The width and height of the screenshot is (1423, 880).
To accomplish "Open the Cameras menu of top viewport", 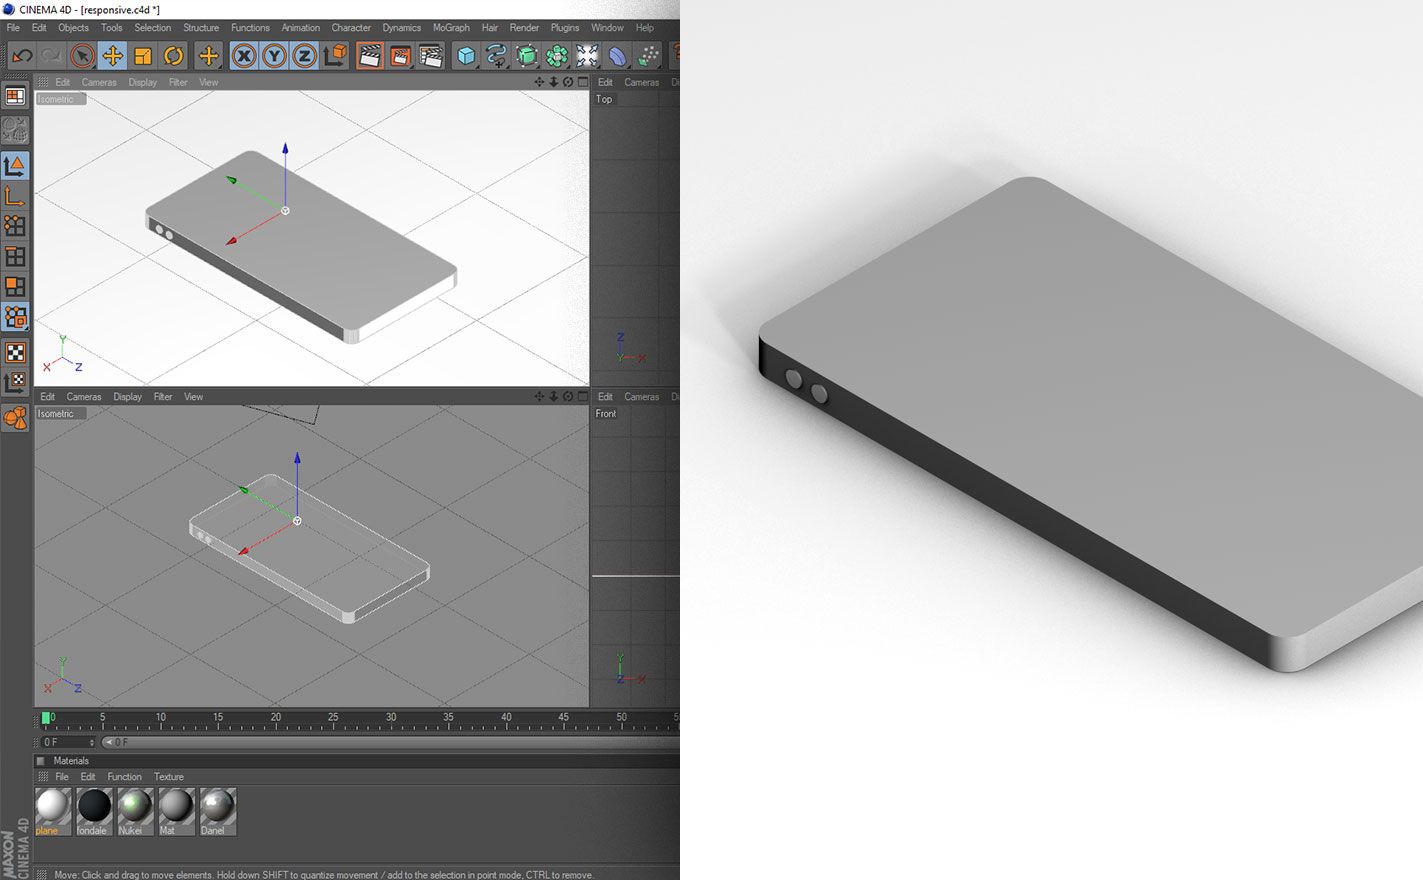I will click(x=99, y=82).
